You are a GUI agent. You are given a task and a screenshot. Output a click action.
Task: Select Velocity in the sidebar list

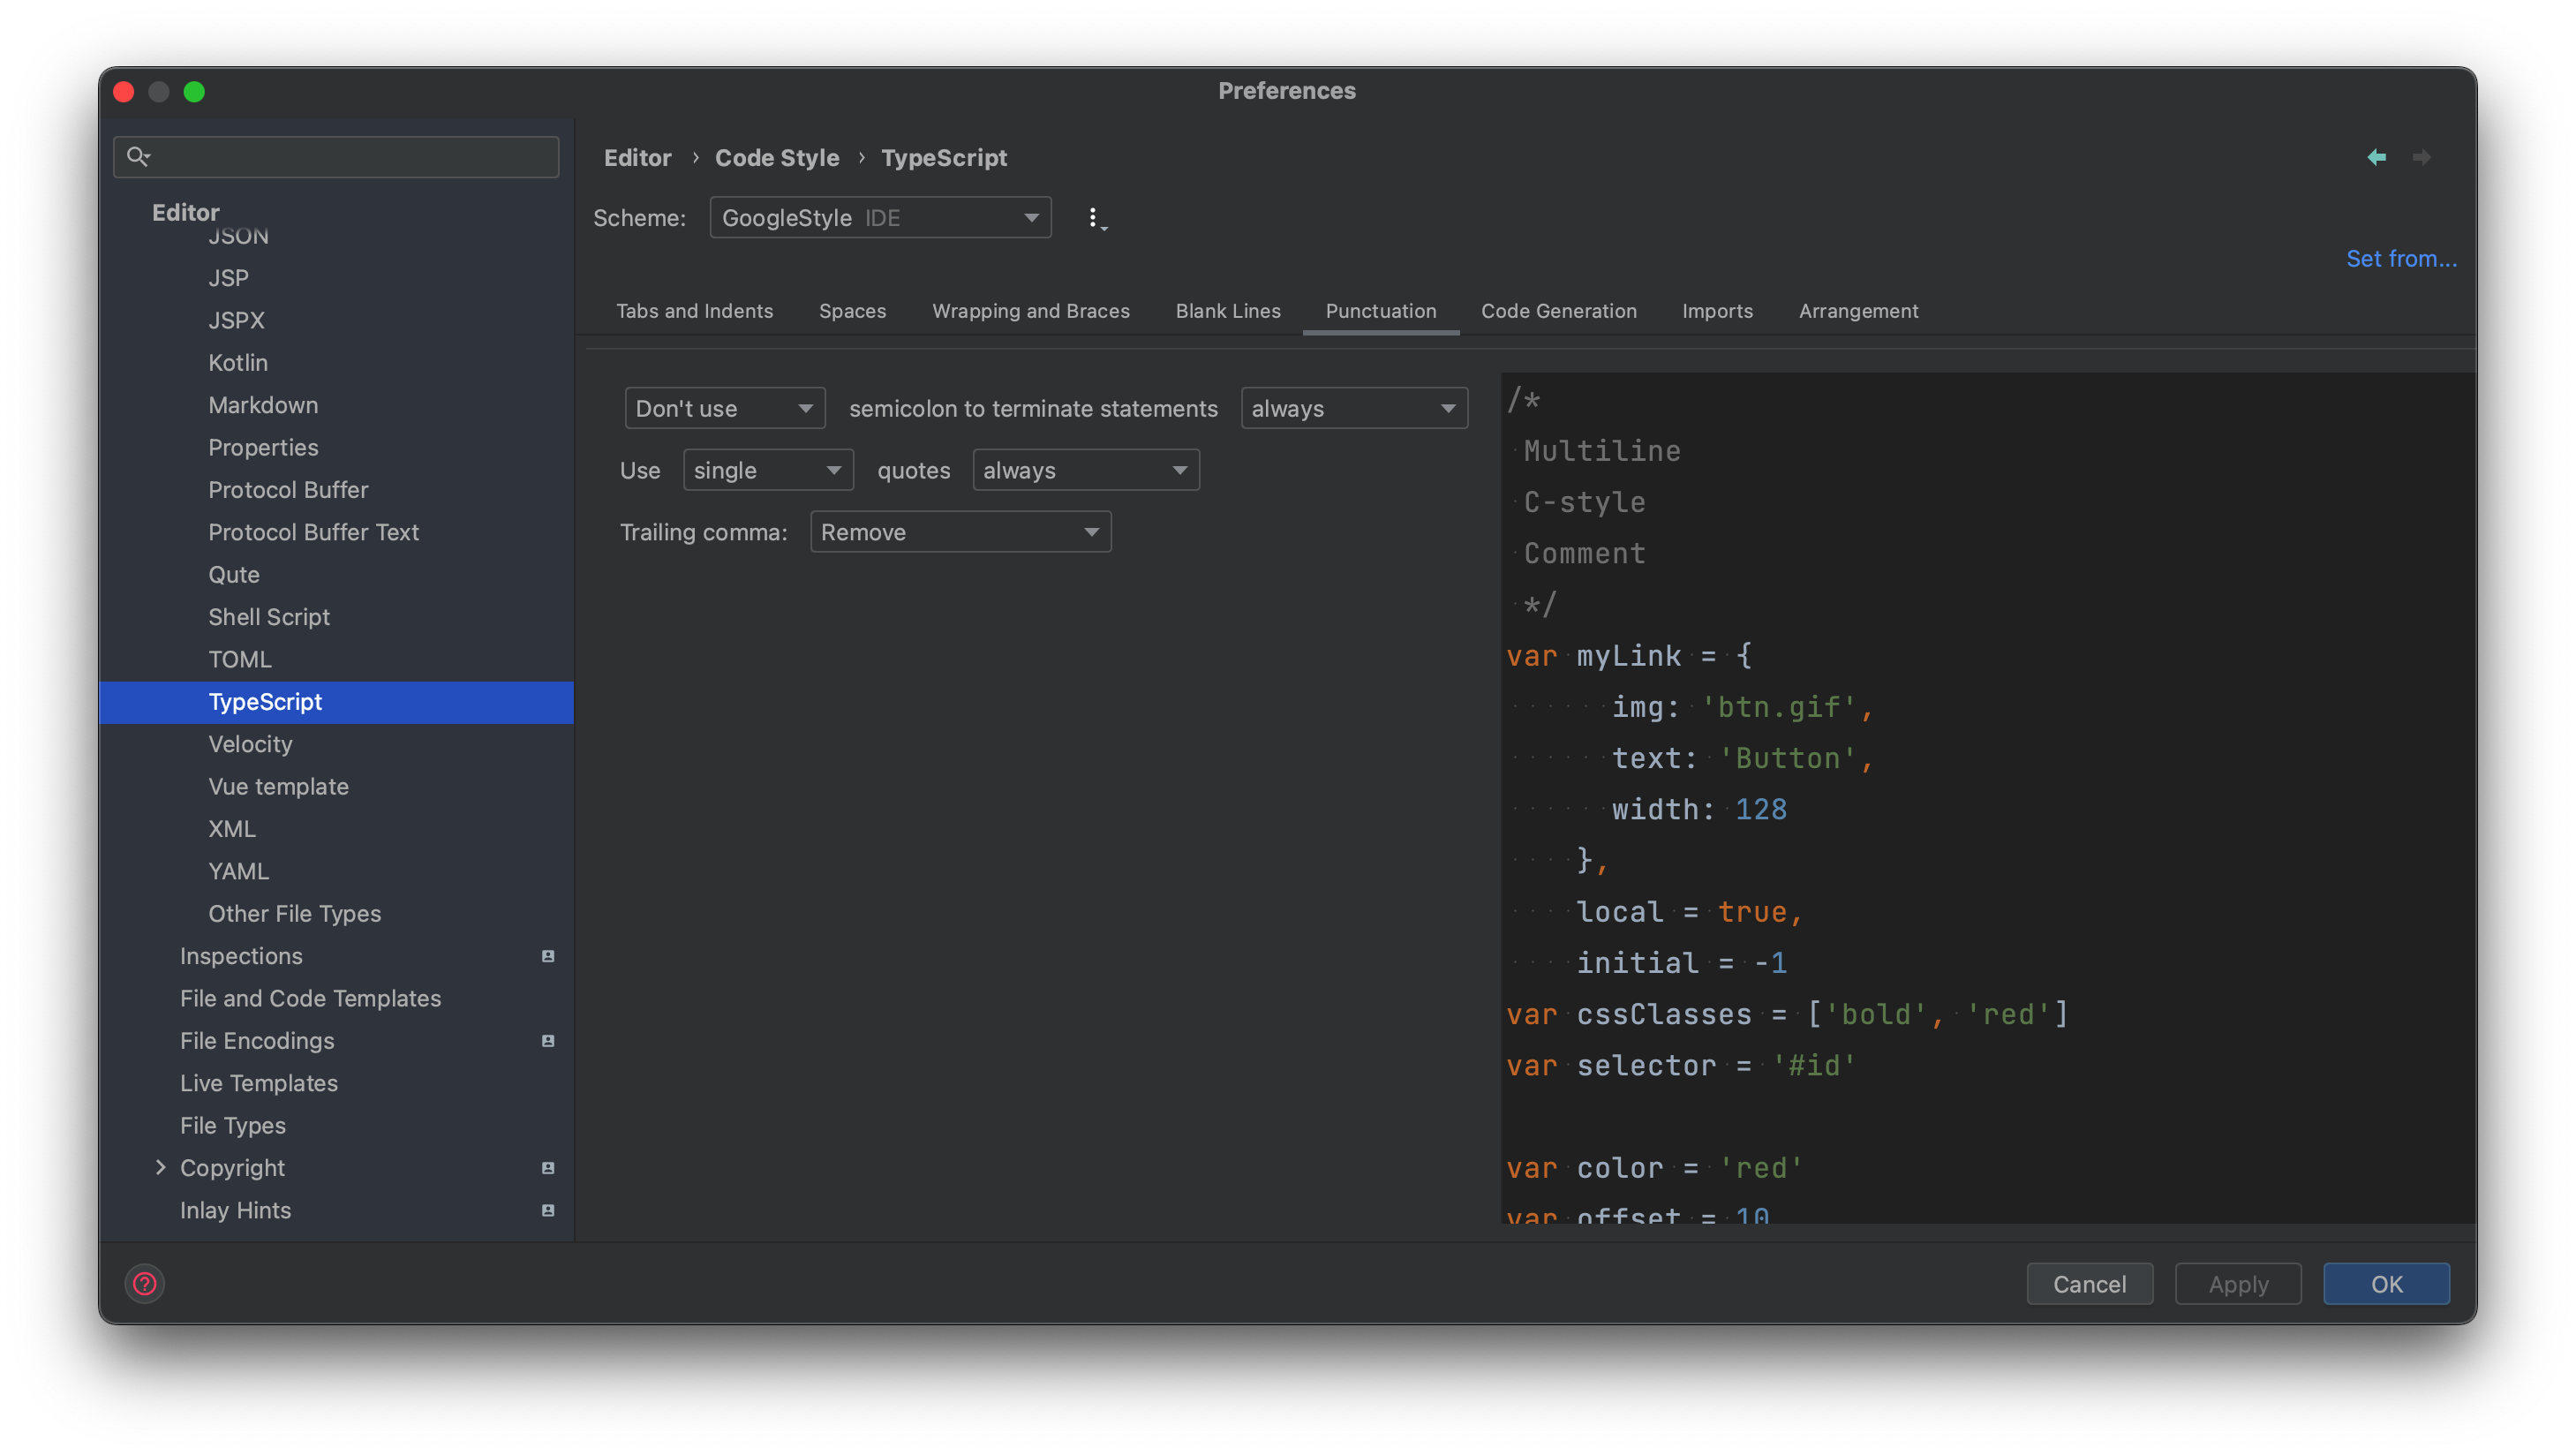point(250,744)
